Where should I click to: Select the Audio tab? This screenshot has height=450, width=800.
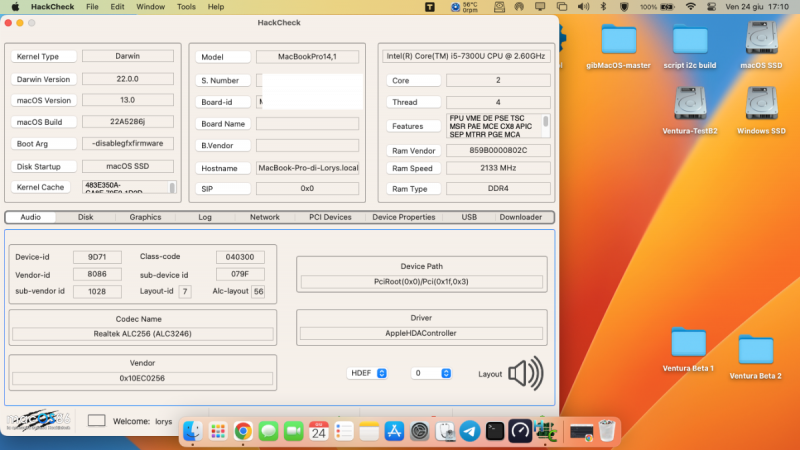pos(31,217)
